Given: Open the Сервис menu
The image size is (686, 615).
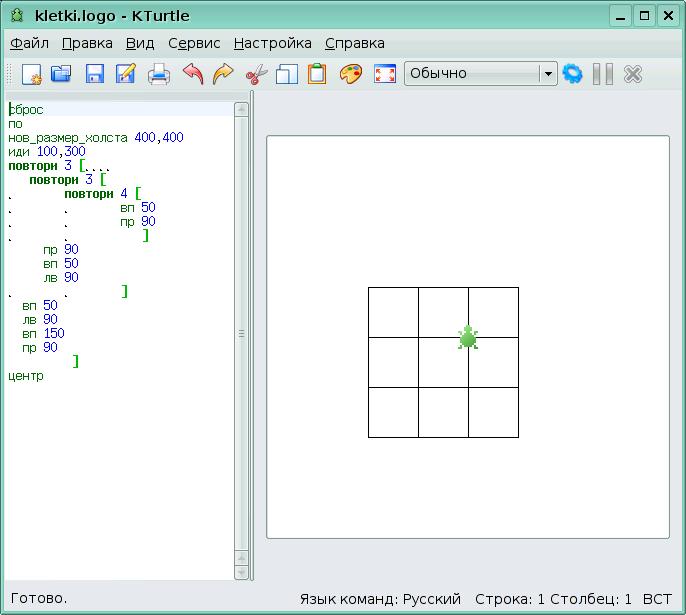Looking at the screenshot, I should pyautogui.click(x=194, y=43).
